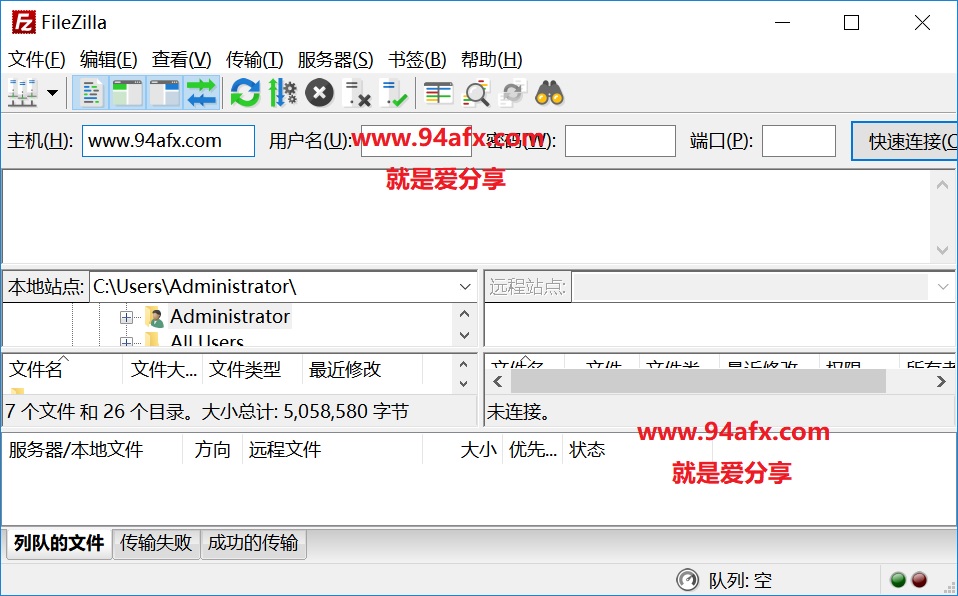The image size is (958, 596).
Task: Select the All Users folder
Action: point(207,340)
